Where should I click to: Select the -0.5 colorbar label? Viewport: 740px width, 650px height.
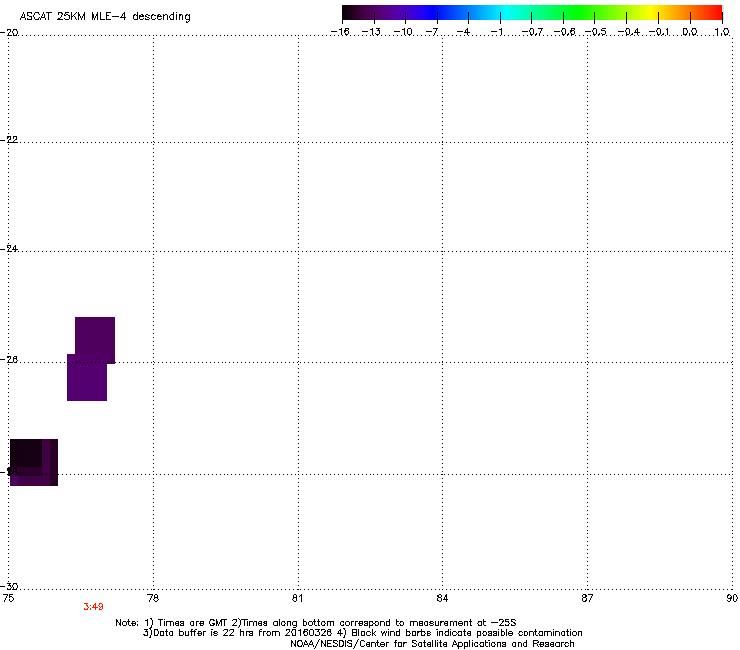coord(596,32)
